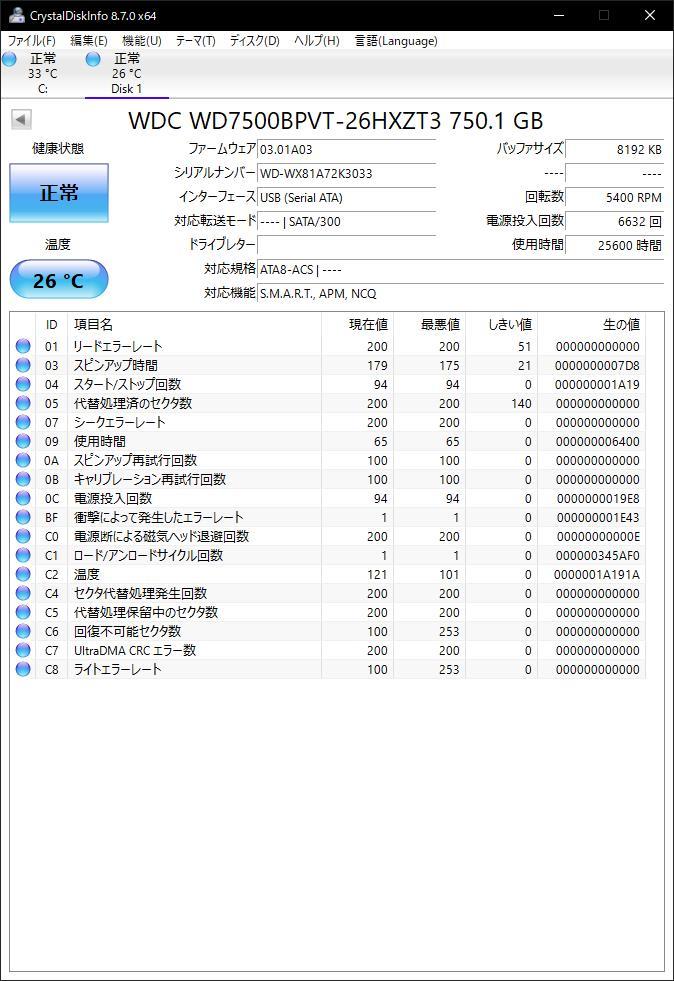The width and height of the screenshot is (674, 981).
Task: Select the Disk 1 drive tab
Action: click(126, 74)
